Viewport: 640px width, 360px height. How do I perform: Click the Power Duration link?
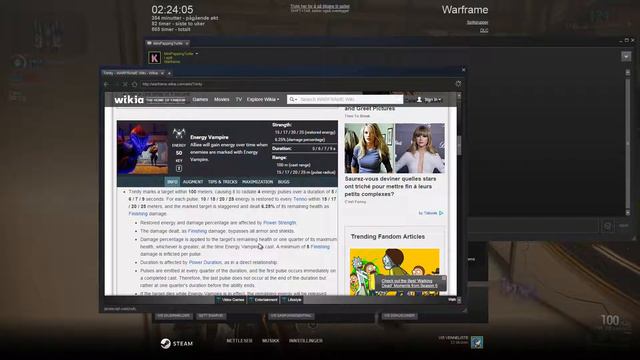205,262
